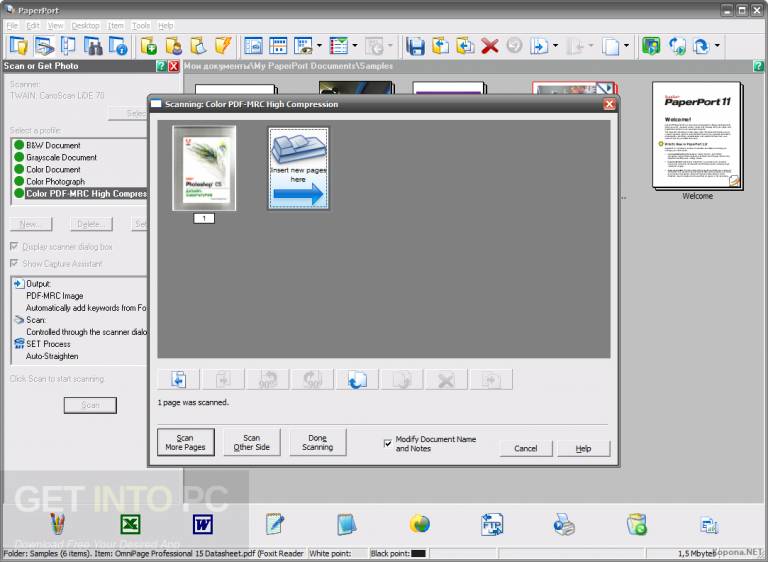The width and height of the screenshot is (768, 562).
Task: Click the Folders toolbar icon
Action: pyautogui.click(x=19, y=47)
